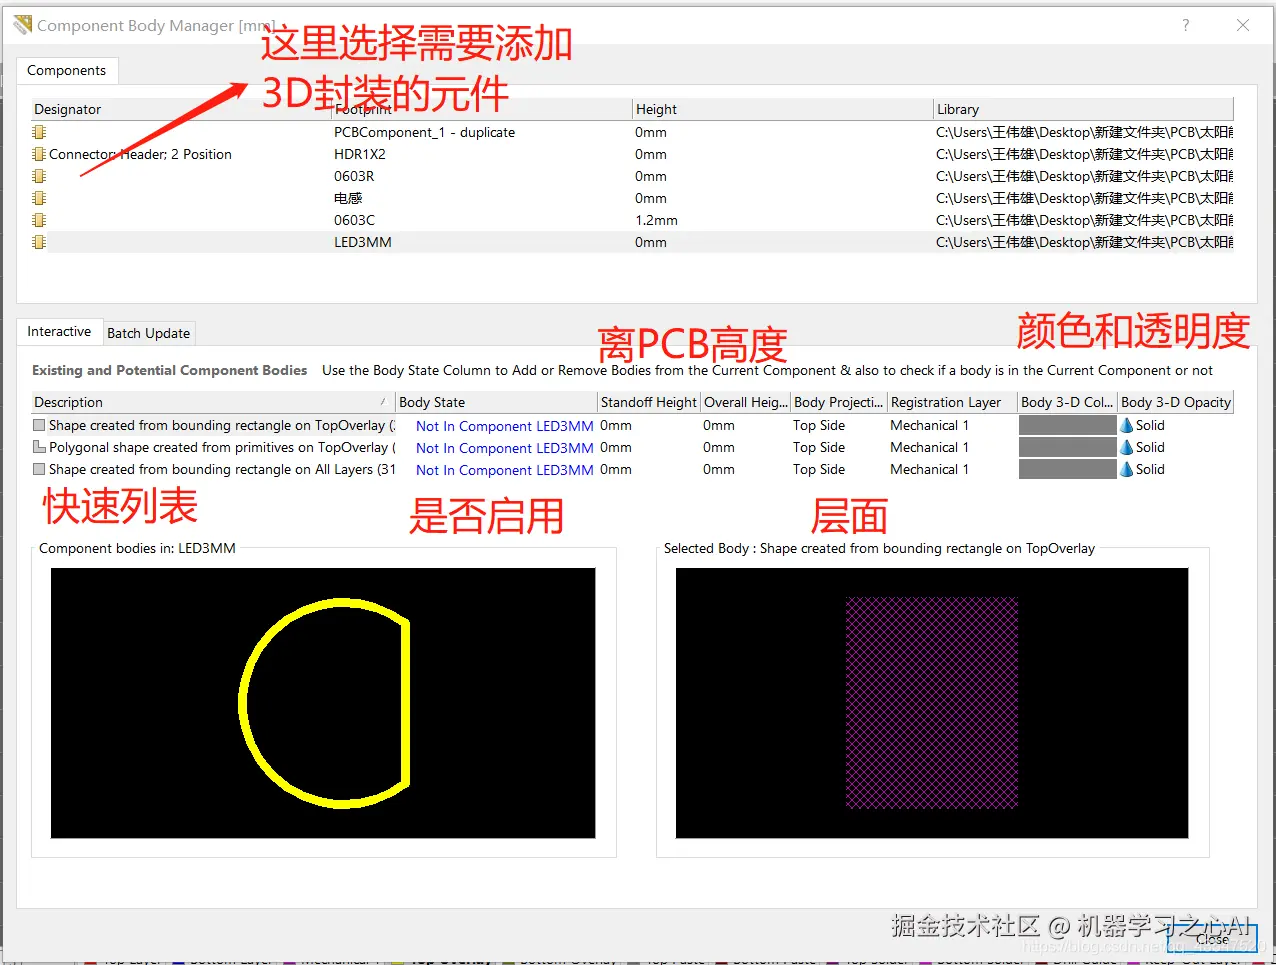The image size is (1276, 965).
Task: Sort by the Description column header
Action: point(213,402)
